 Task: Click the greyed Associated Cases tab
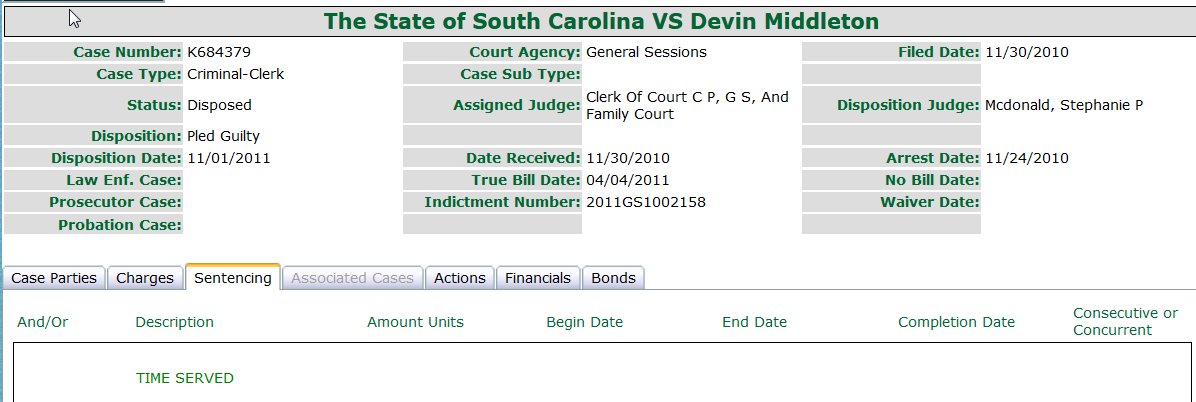(x=352, y=278)
